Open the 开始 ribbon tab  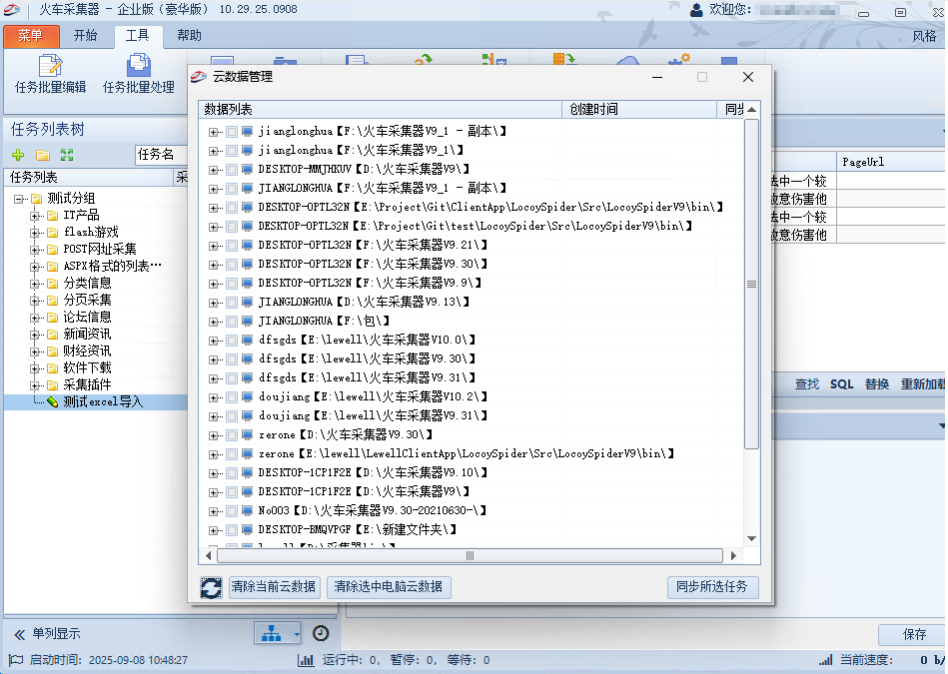click(x=85, y=36)
